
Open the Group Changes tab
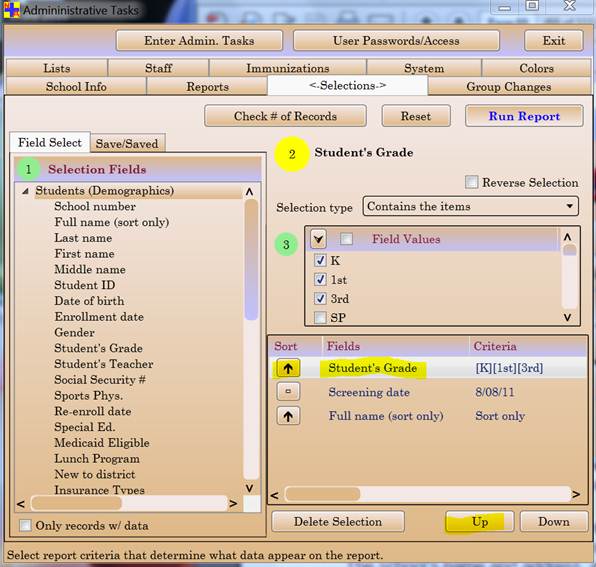point(509,86)
